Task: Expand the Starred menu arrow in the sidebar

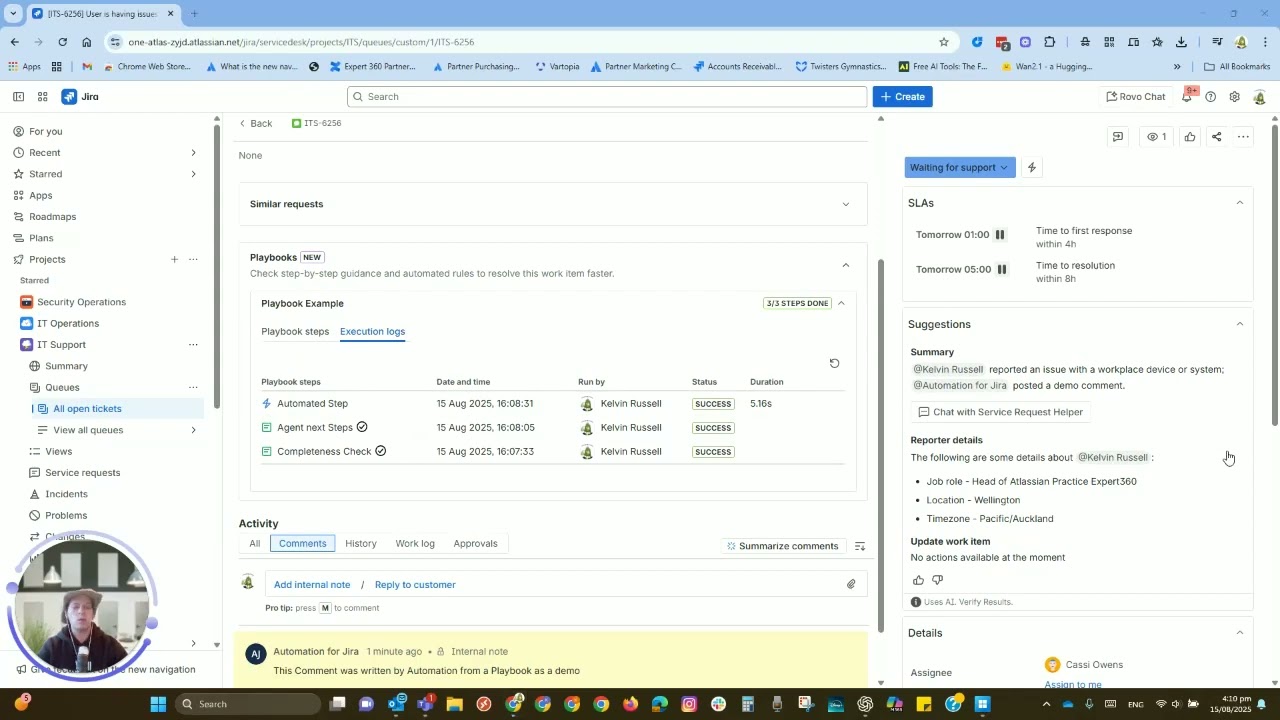Action: (193, 174)
